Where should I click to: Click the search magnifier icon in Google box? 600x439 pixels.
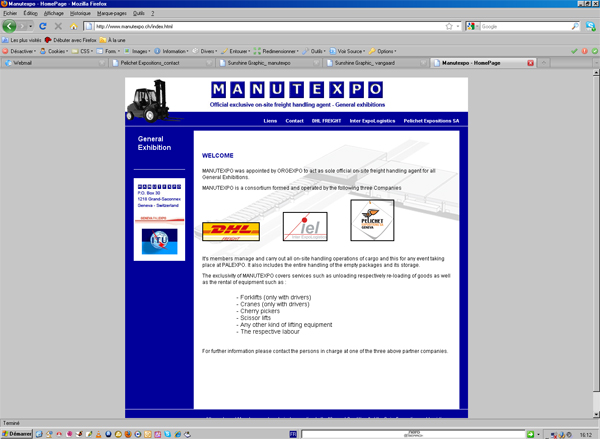click(x=575, y=26)
